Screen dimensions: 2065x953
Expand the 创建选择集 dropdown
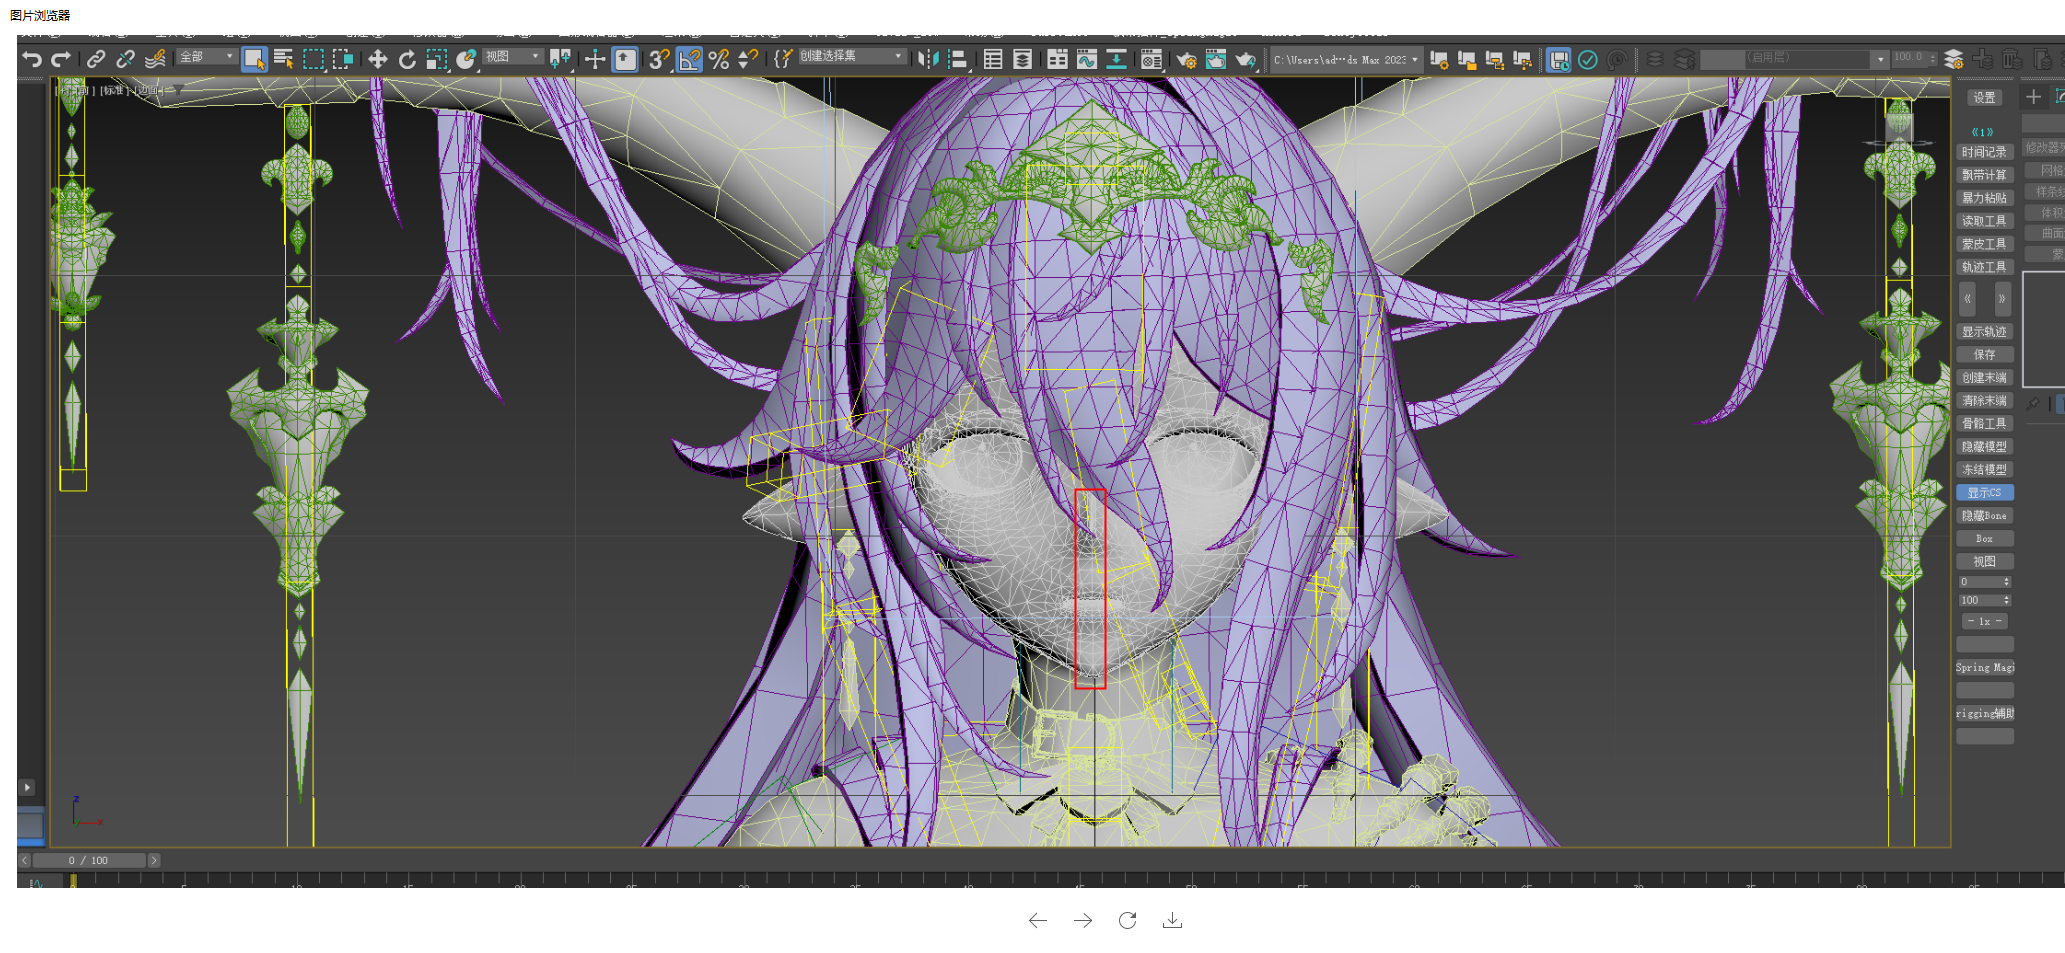tap(852, 57)
